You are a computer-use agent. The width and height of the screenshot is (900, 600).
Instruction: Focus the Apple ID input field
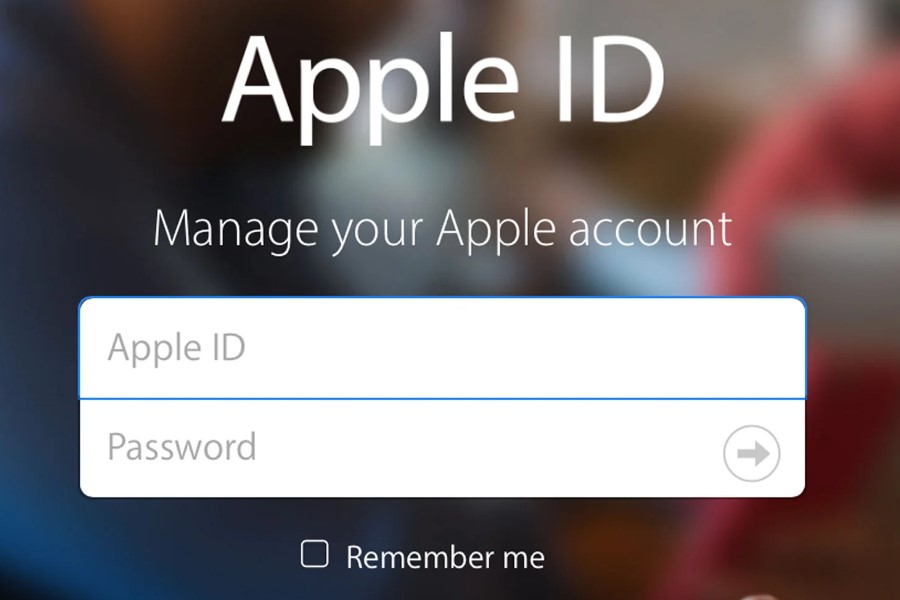pyautogui.click(x=442, y=348)
